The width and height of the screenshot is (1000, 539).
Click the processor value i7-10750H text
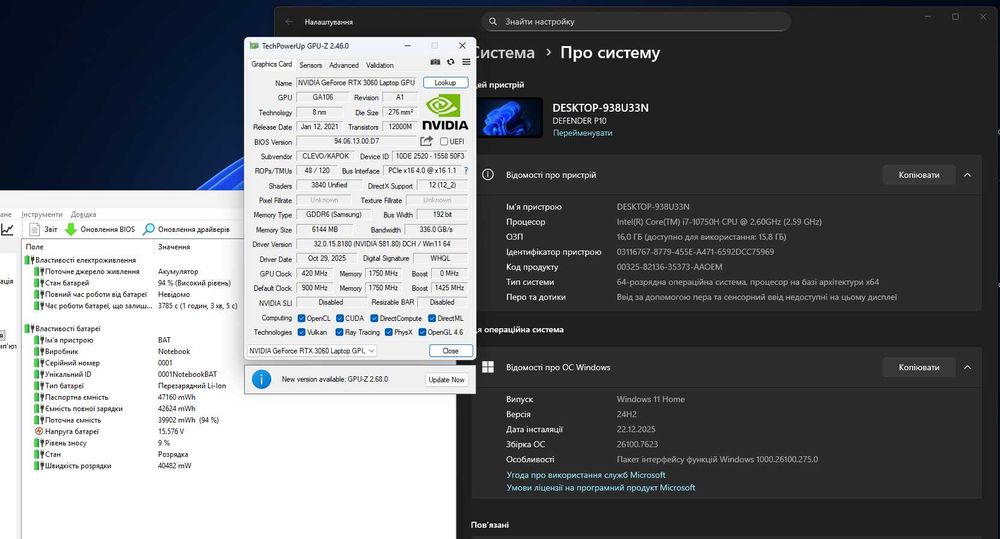(719, 222)
